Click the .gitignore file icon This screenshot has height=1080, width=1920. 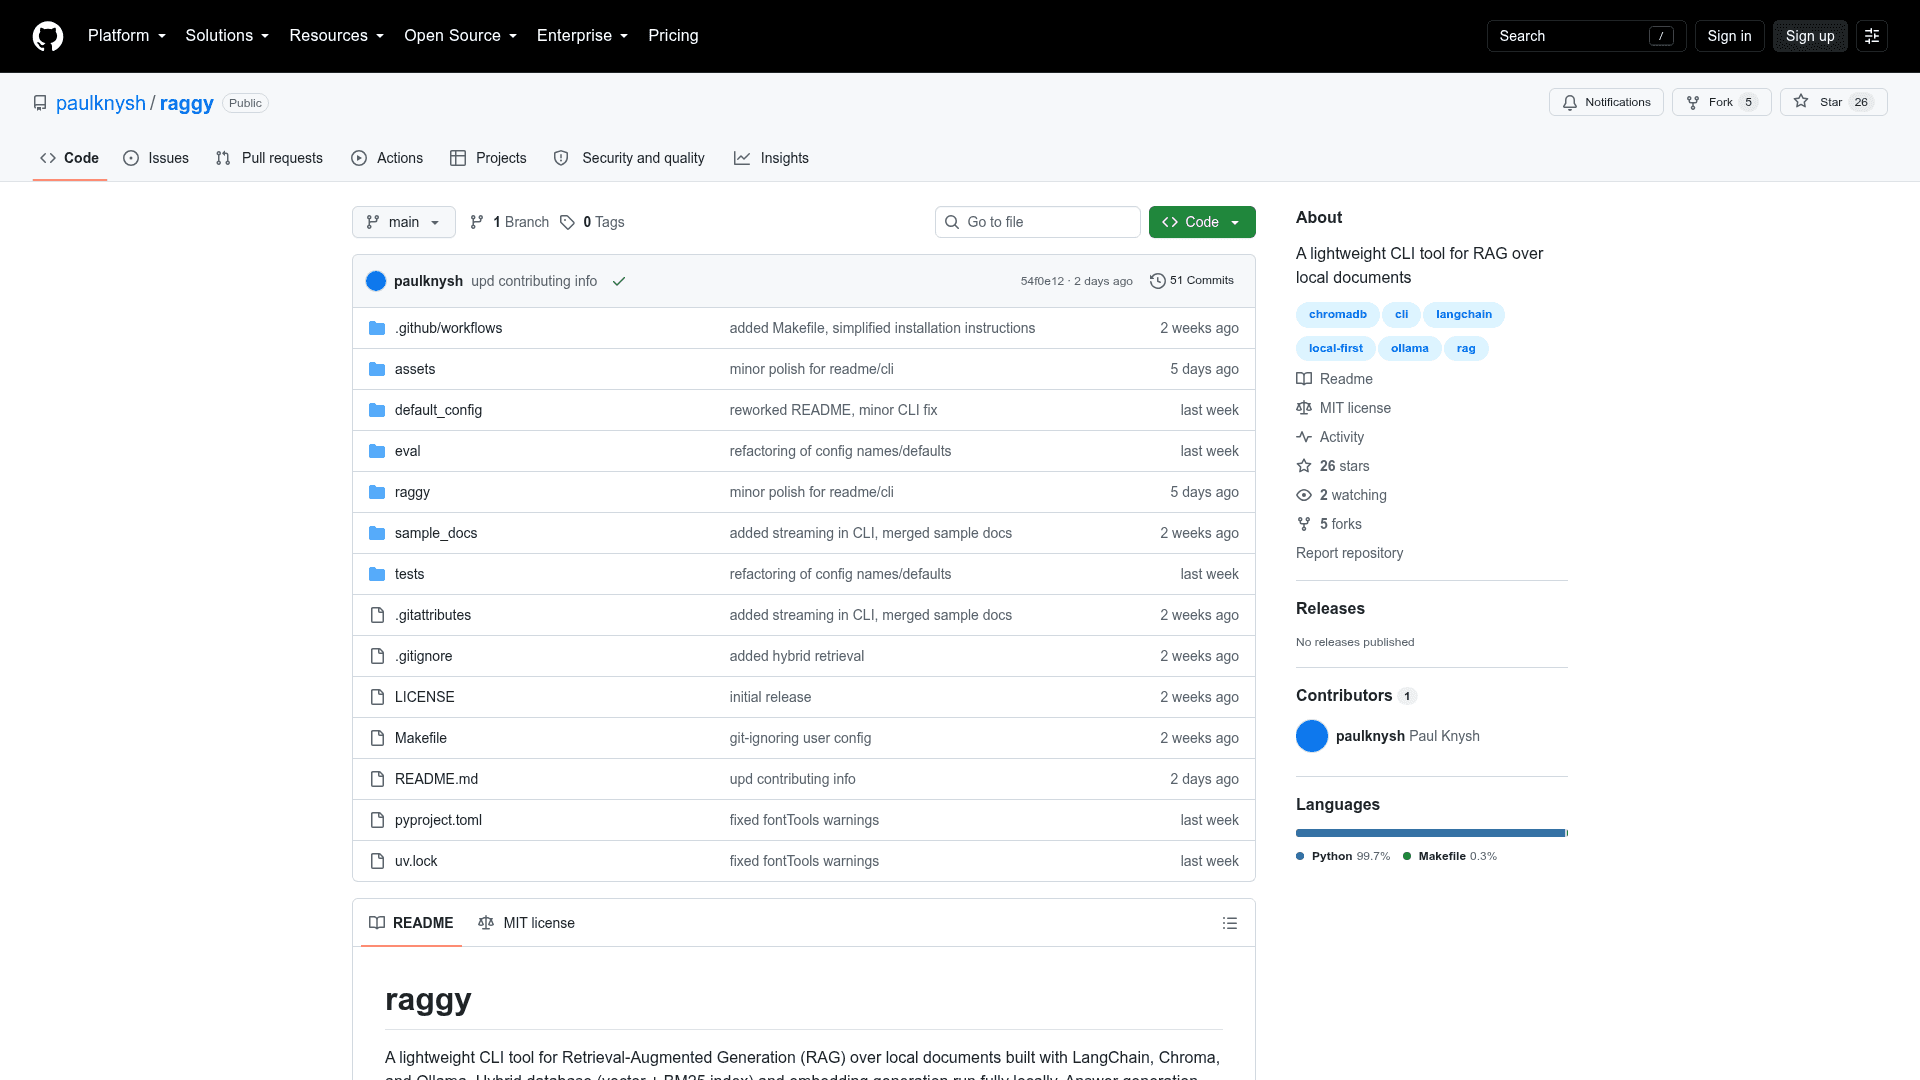click(x=377, y=656)
